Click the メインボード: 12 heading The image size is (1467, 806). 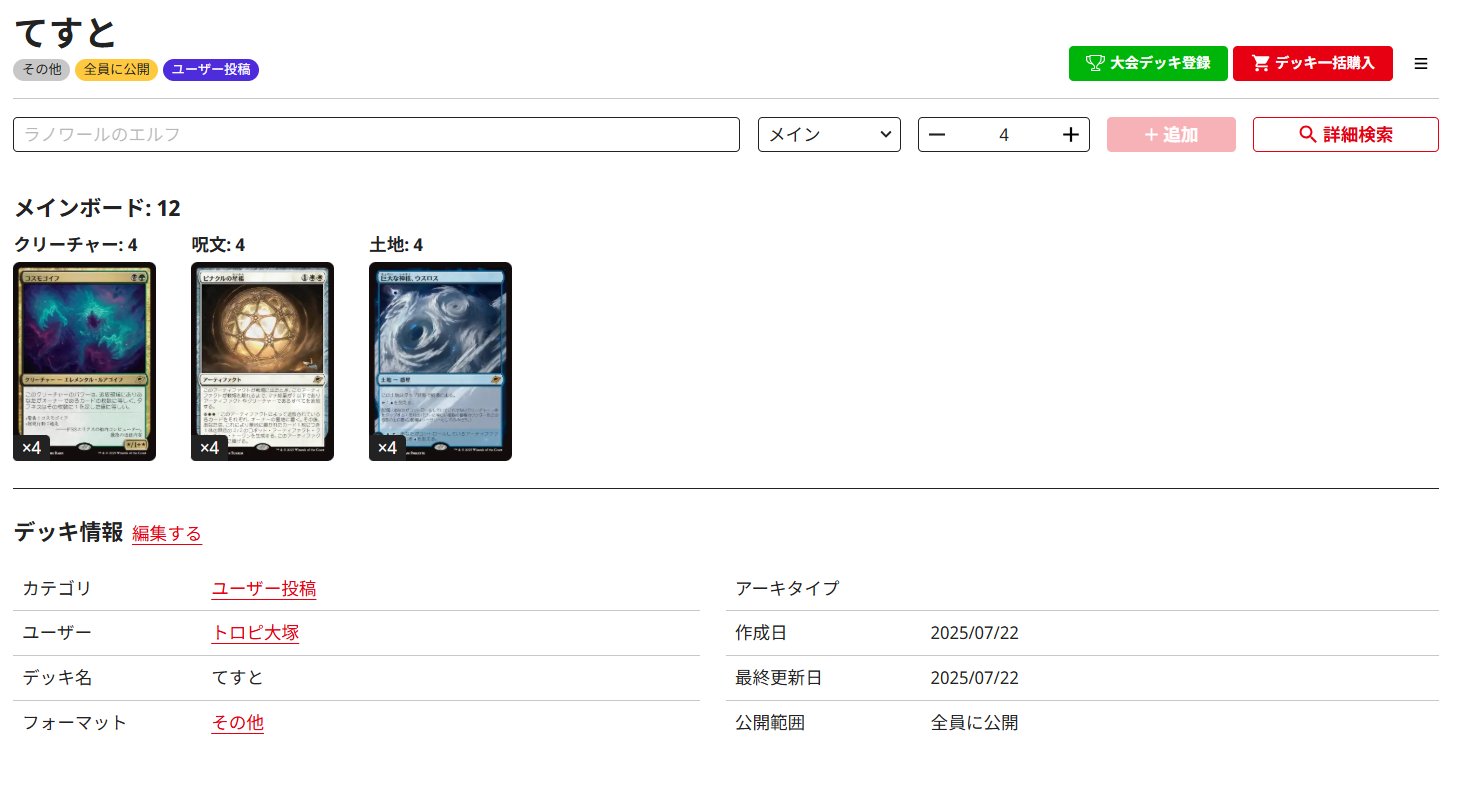tap(97, 209)
